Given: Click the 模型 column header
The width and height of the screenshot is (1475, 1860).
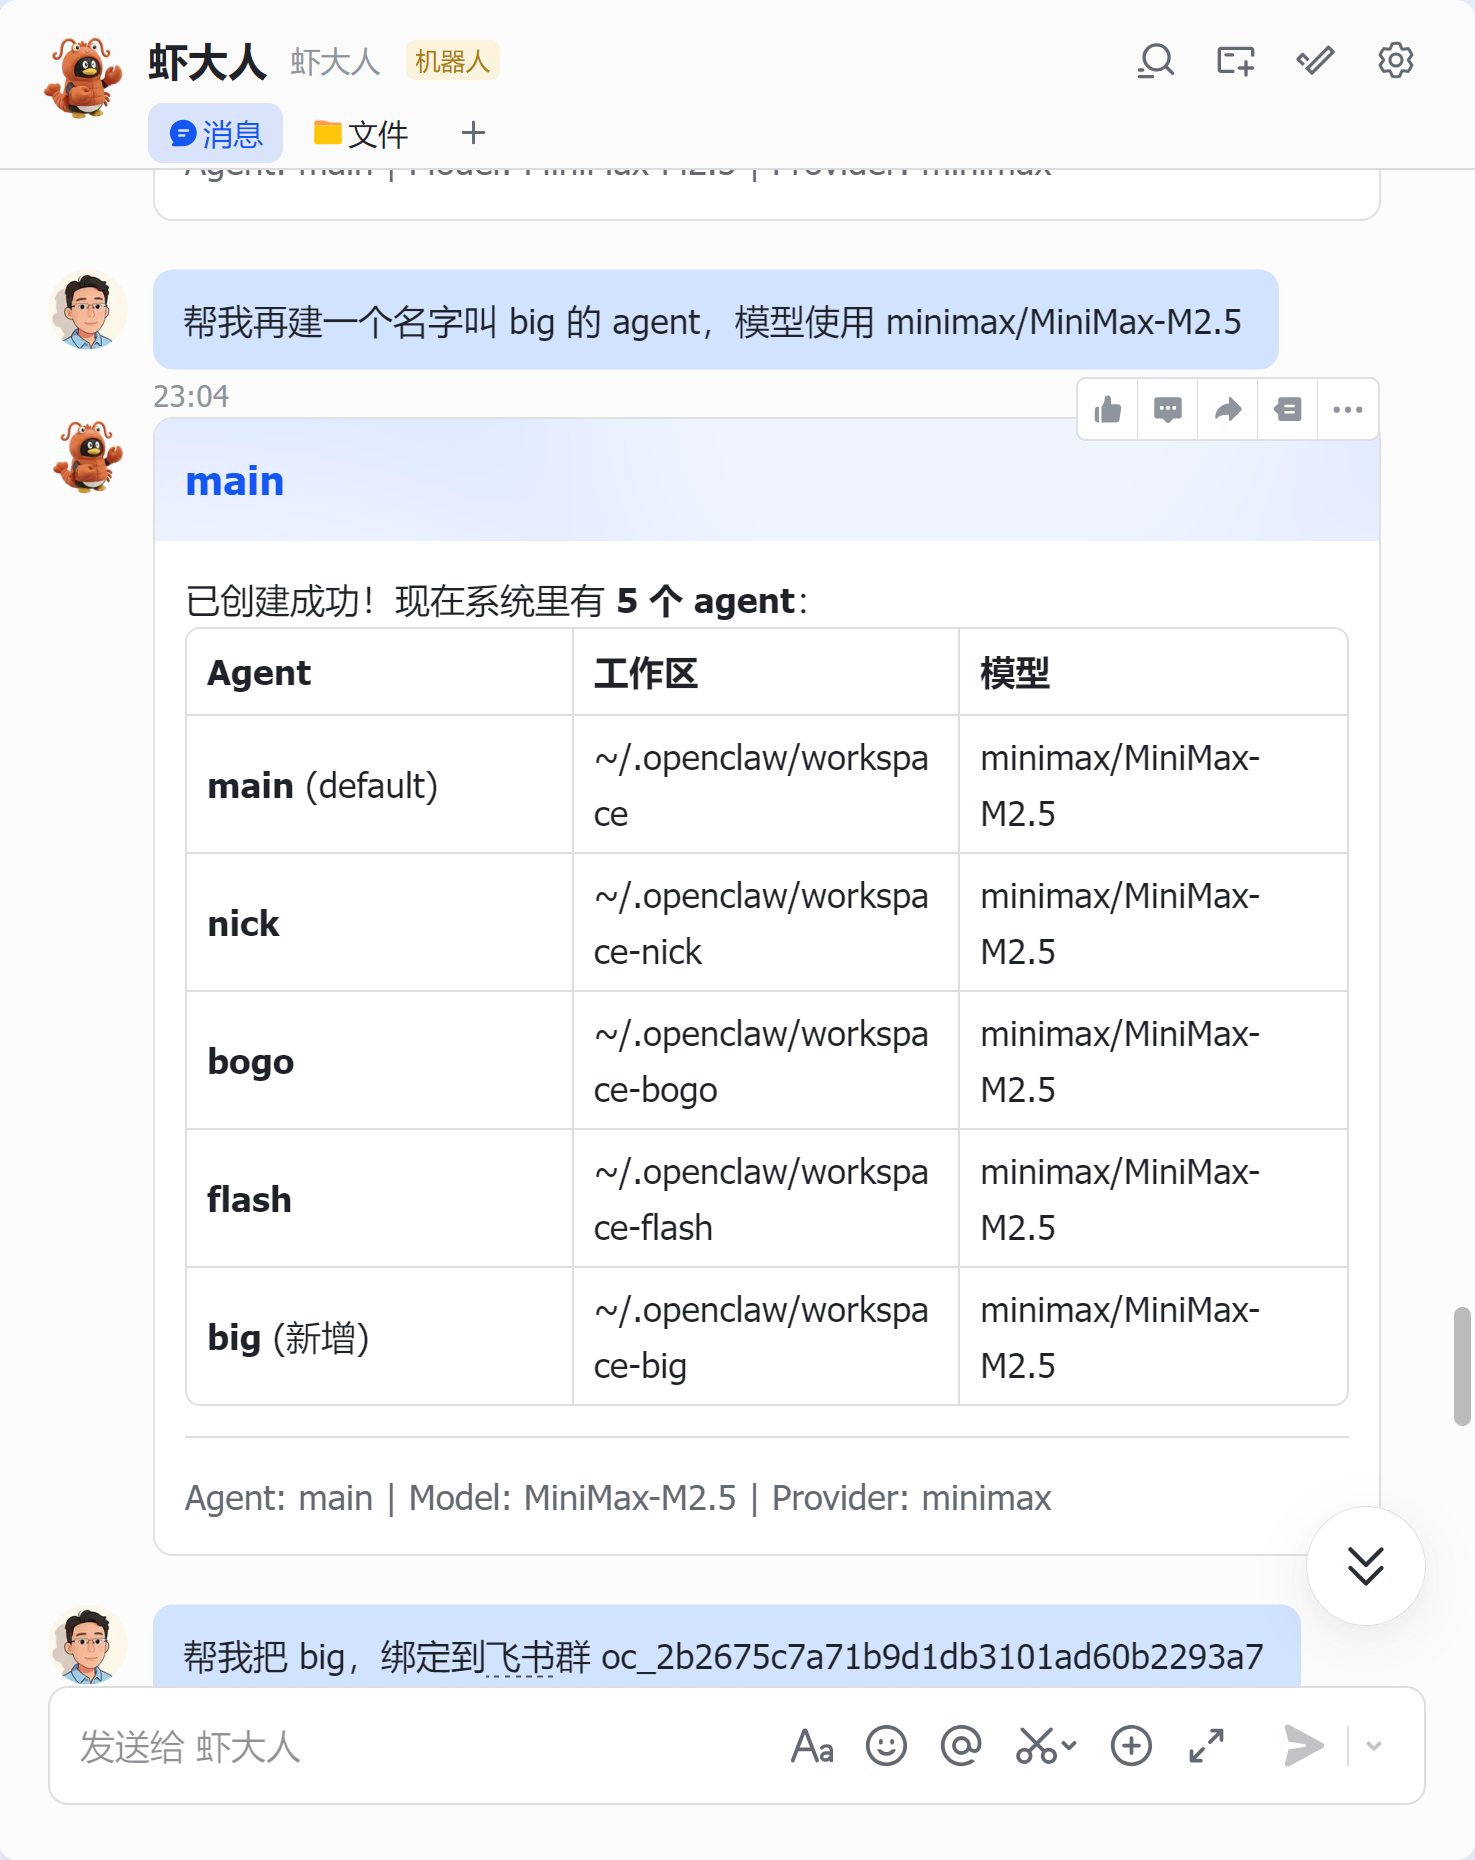Looking at the screenshot, I should click(x=1153, y=672).
